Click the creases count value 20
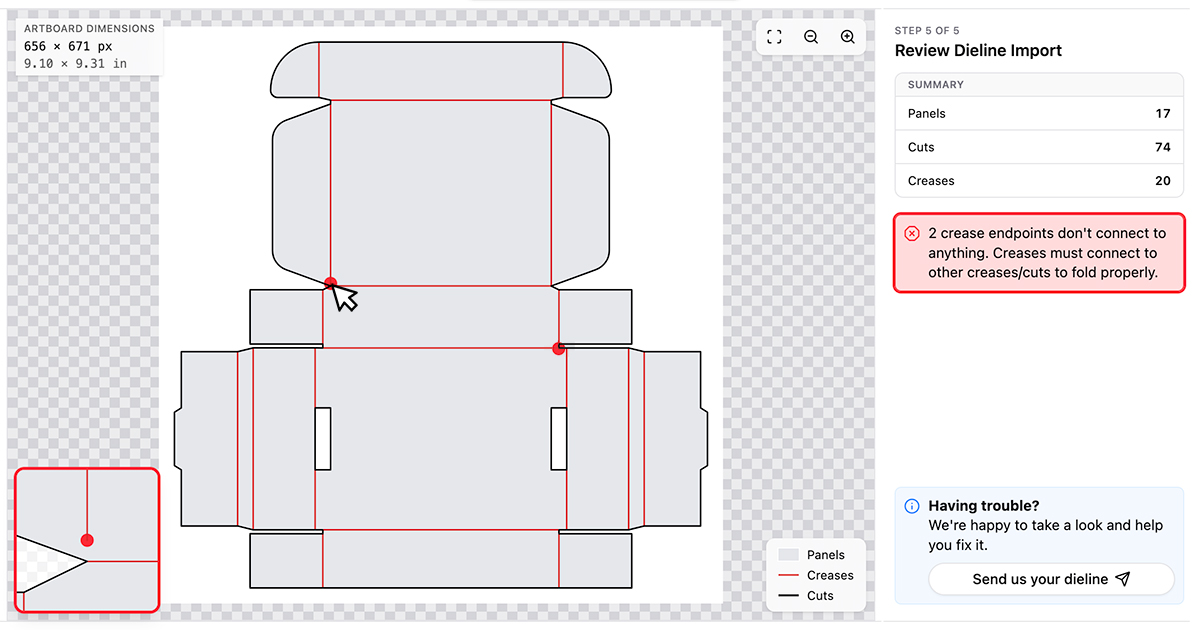The height and width of the screenshot is (630, 1200). pos(1162,181)
